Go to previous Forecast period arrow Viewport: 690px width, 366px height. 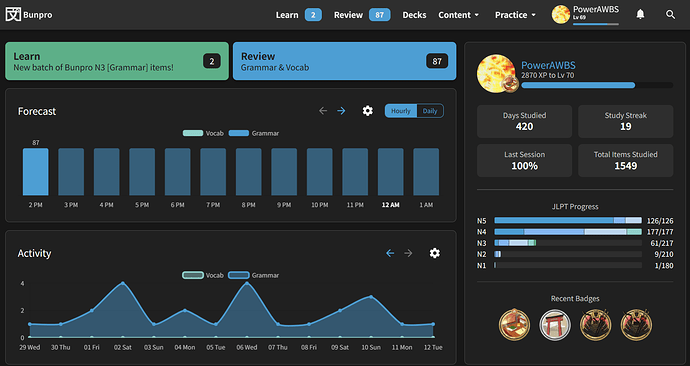(323, 111)
